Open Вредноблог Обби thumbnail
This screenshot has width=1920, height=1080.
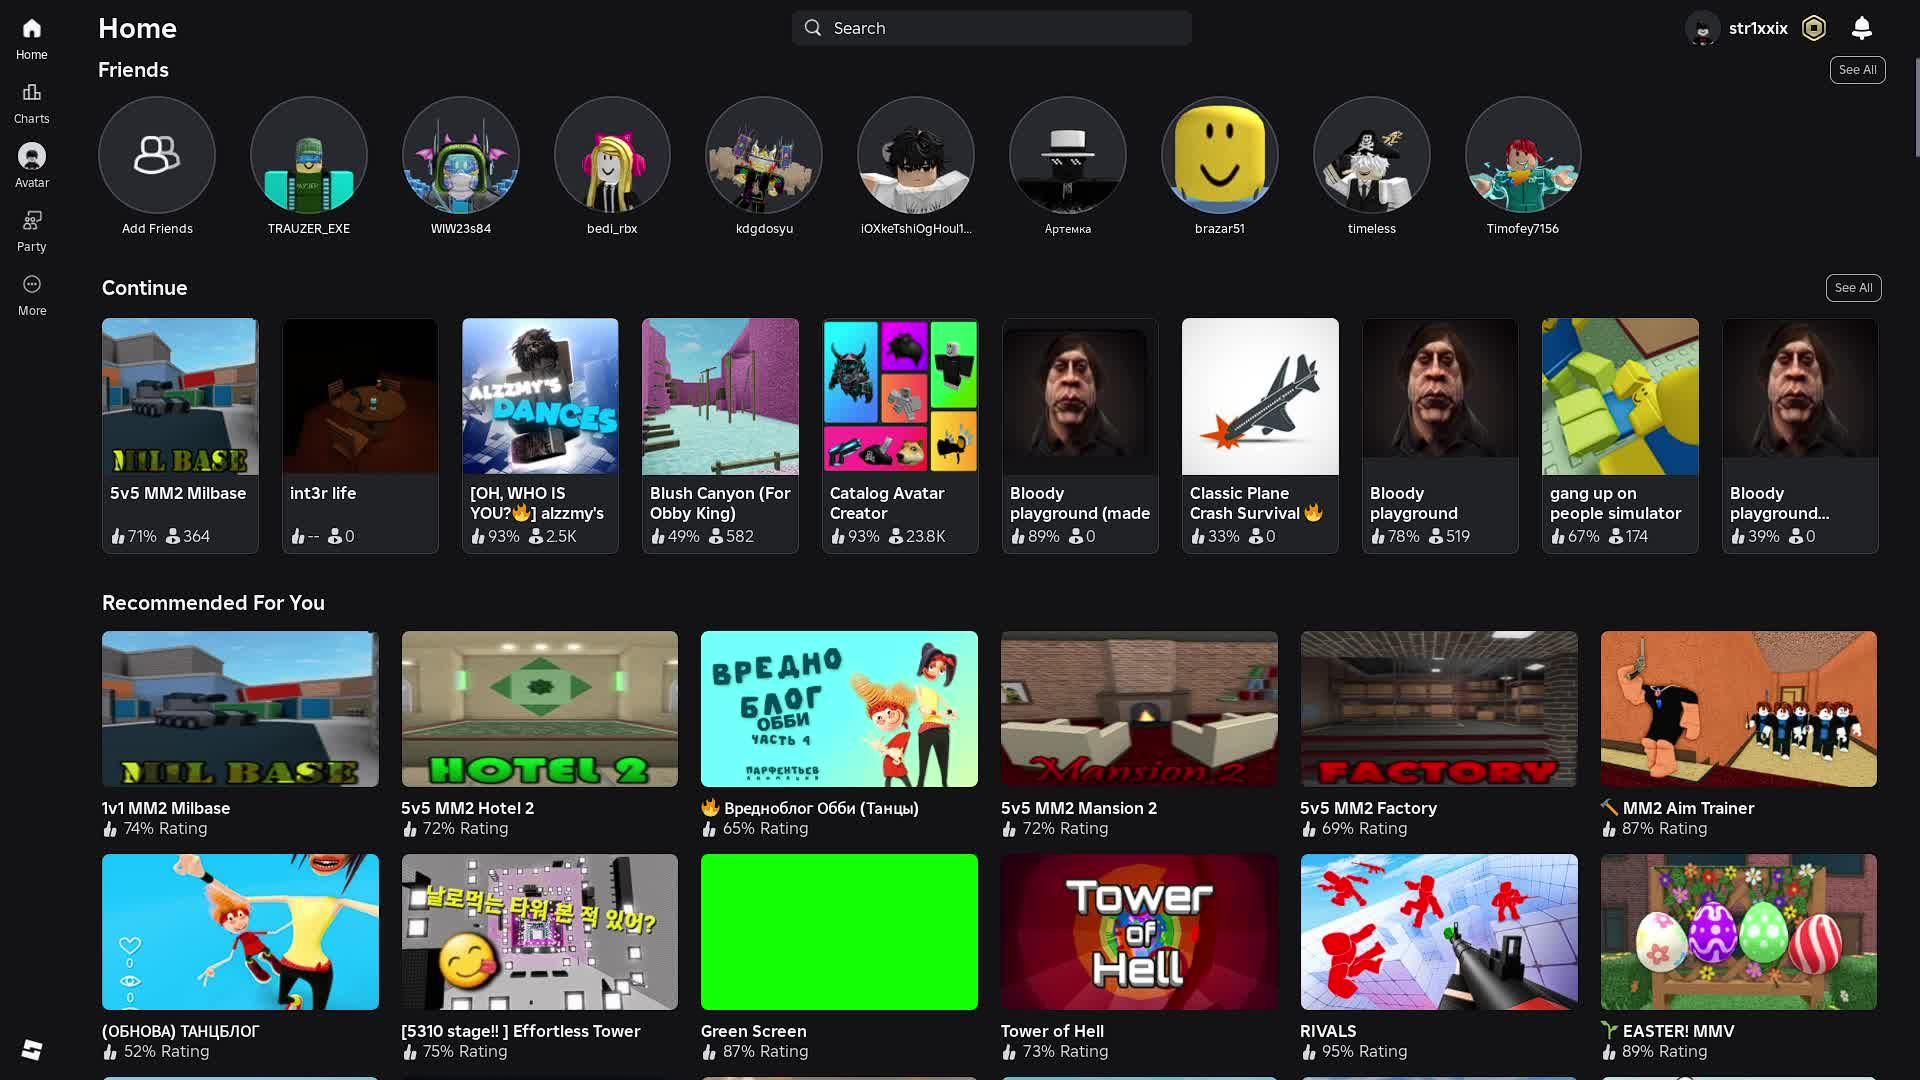point(839,709)
